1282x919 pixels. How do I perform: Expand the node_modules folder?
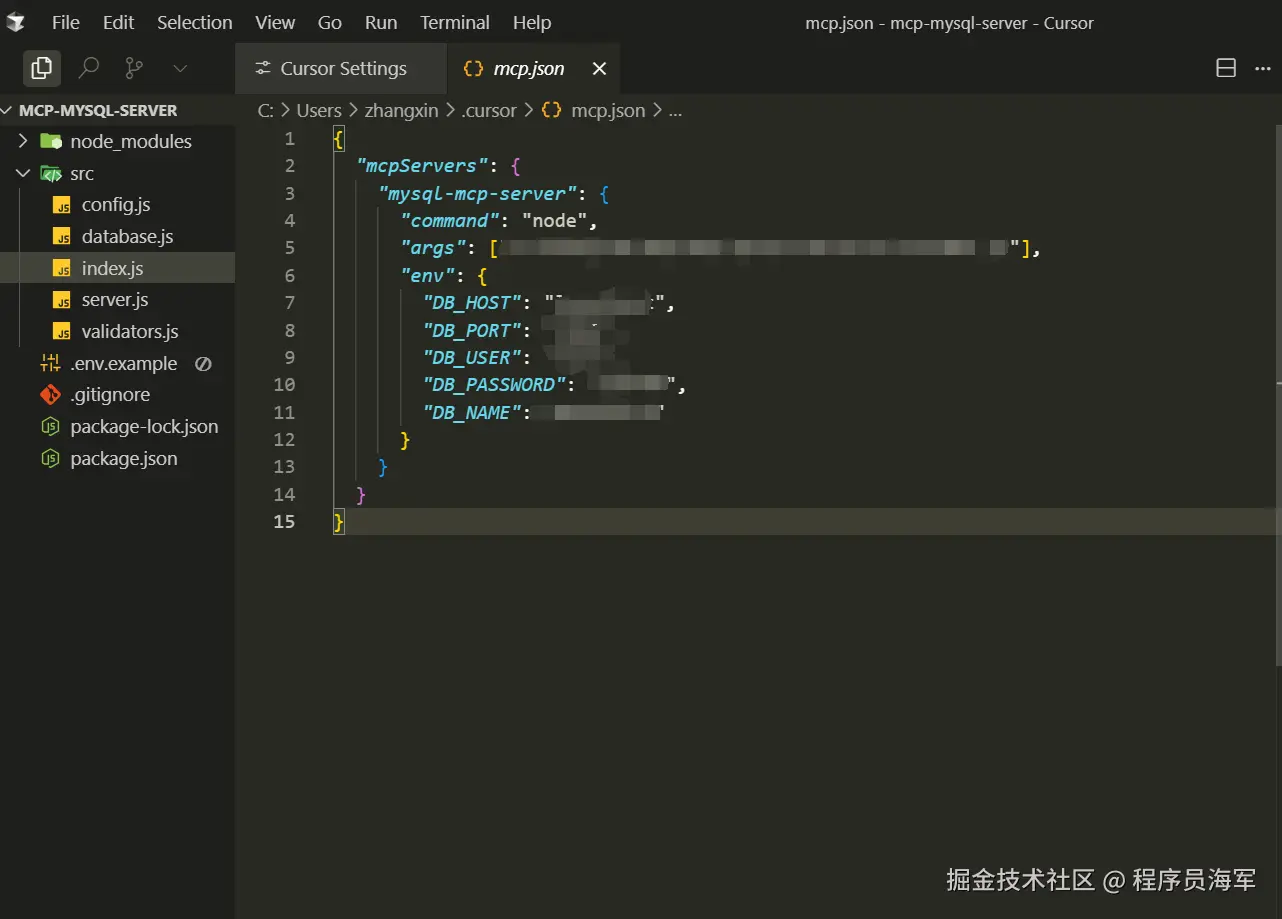tap(23, 142)
